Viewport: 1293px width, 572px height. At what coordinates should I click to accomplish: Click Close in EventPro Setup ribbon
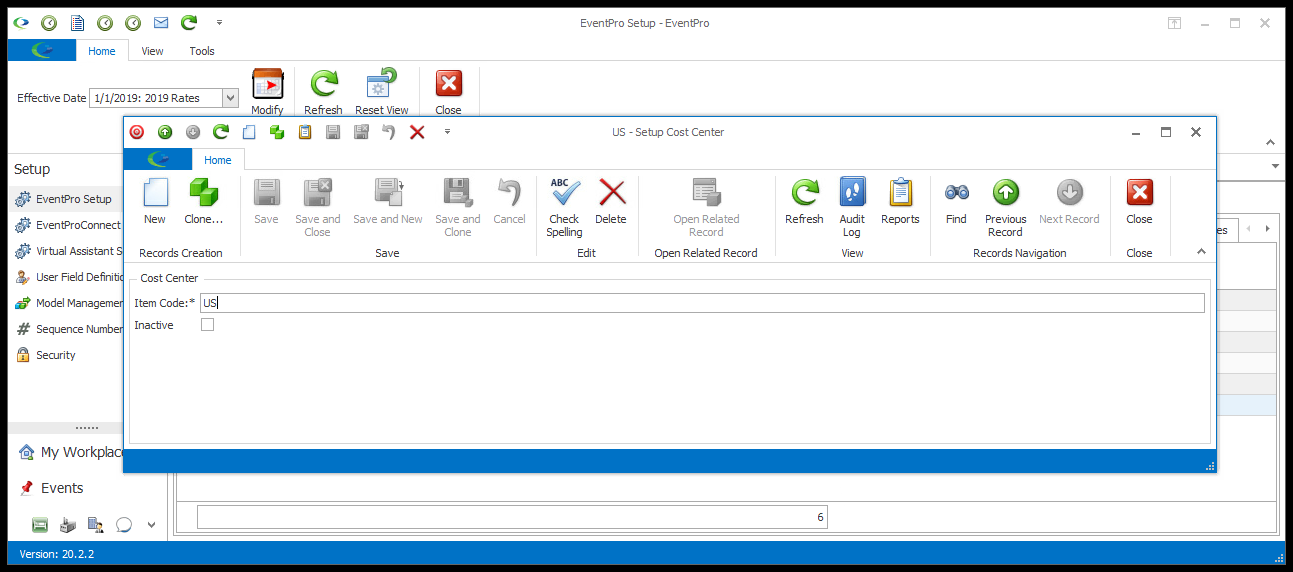pos(448,92)
